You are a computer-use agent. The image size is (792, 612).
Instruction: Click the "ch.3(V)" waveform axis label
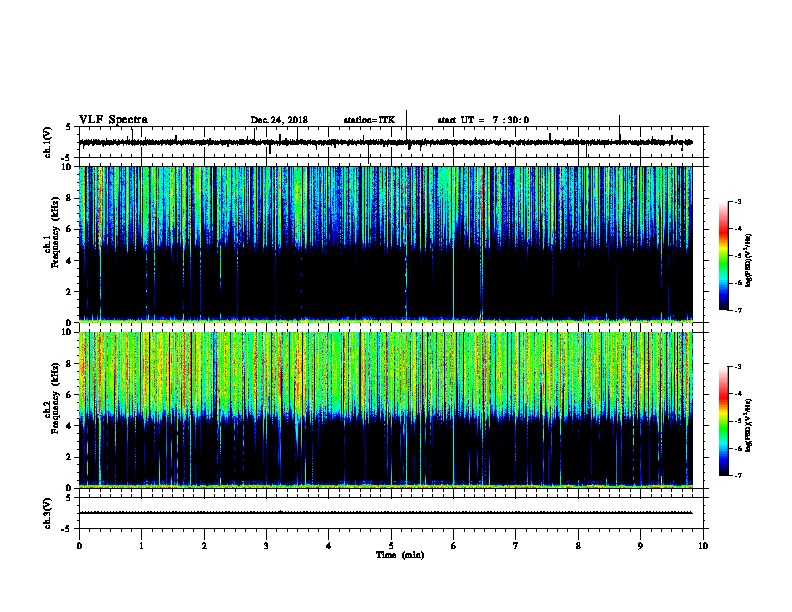(48, 513)
